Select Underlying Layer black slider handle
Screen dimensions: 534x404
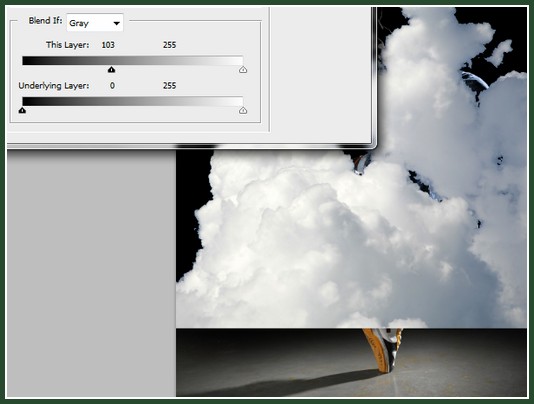click(x=22, y=110)
